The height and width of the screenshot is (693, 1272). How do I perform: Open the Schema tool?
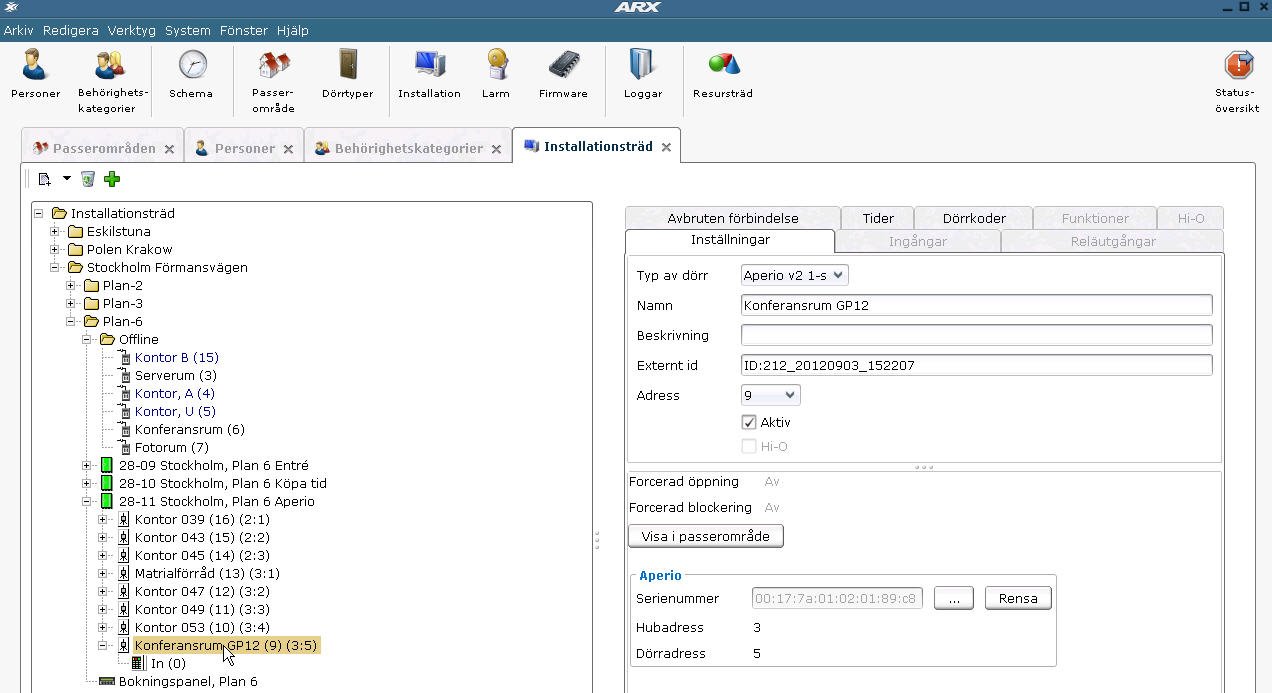(x=191, y=75)
